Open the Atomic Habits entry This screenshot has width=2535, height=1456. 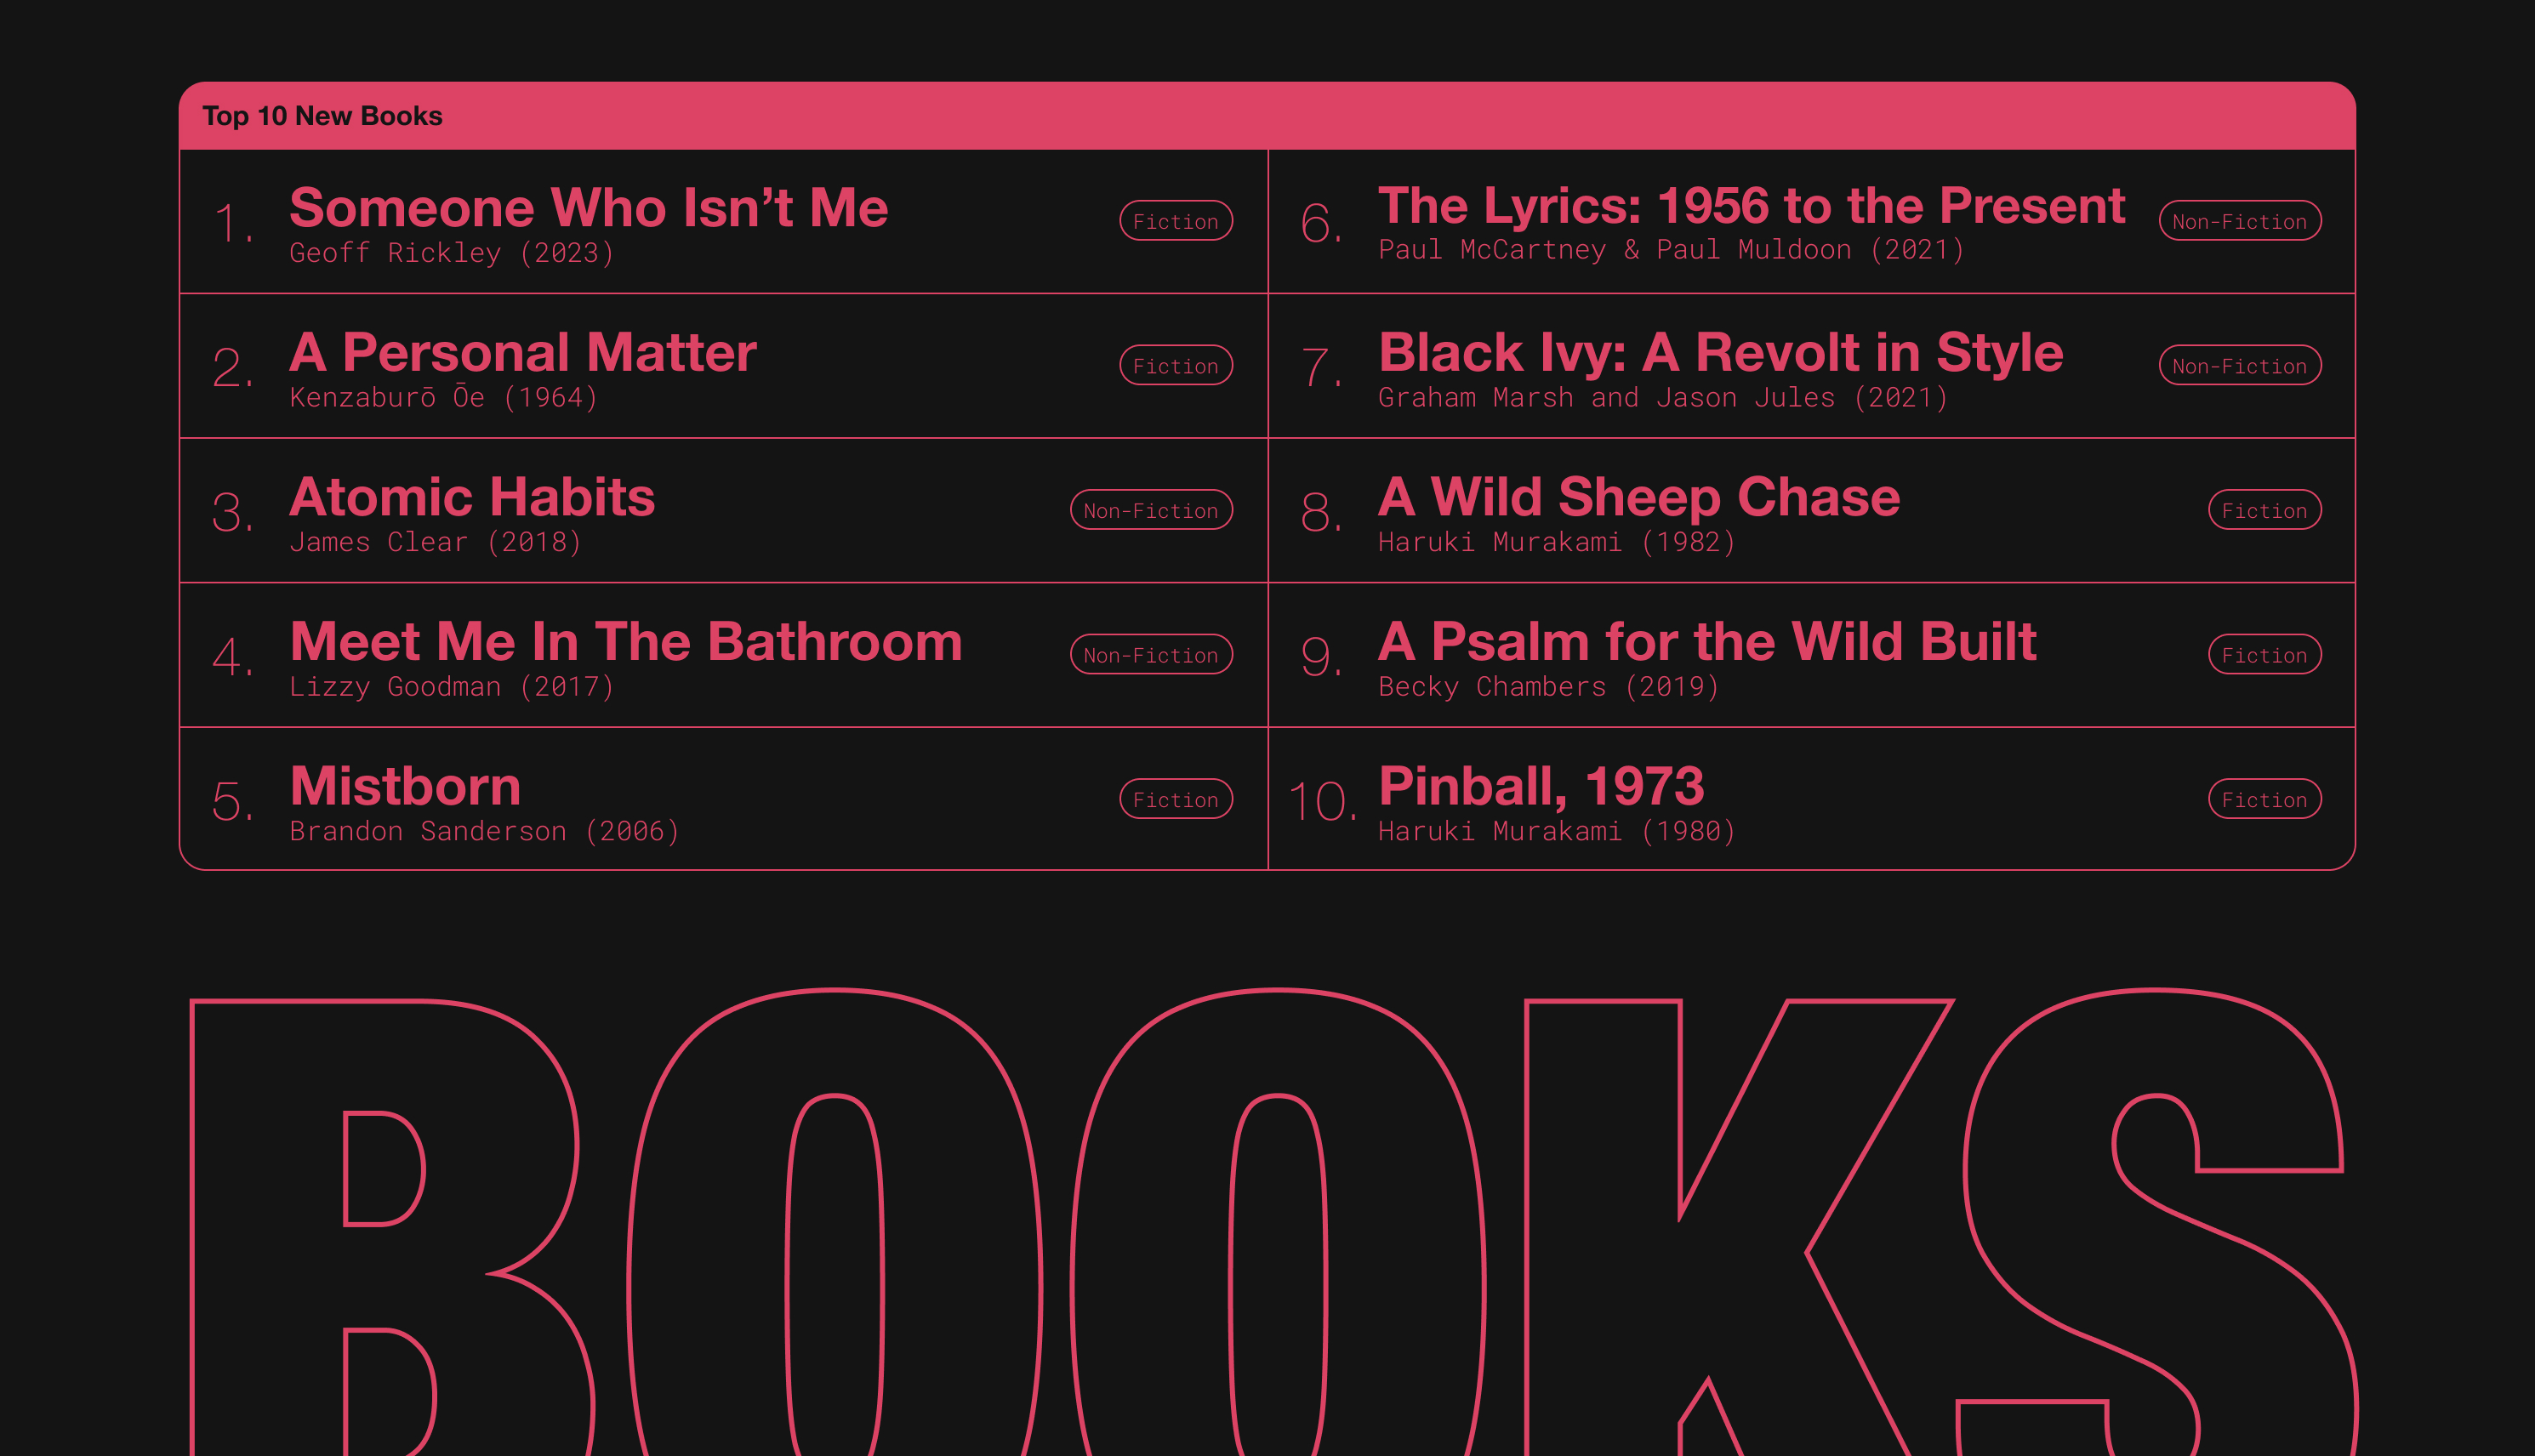472,497
